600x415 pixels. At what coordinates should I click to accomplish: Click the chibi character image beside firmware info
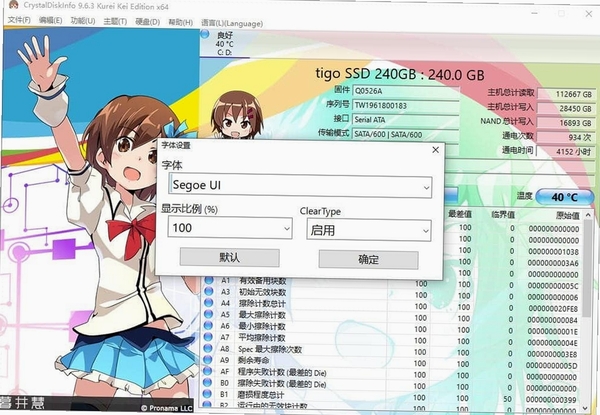(236, 116)
